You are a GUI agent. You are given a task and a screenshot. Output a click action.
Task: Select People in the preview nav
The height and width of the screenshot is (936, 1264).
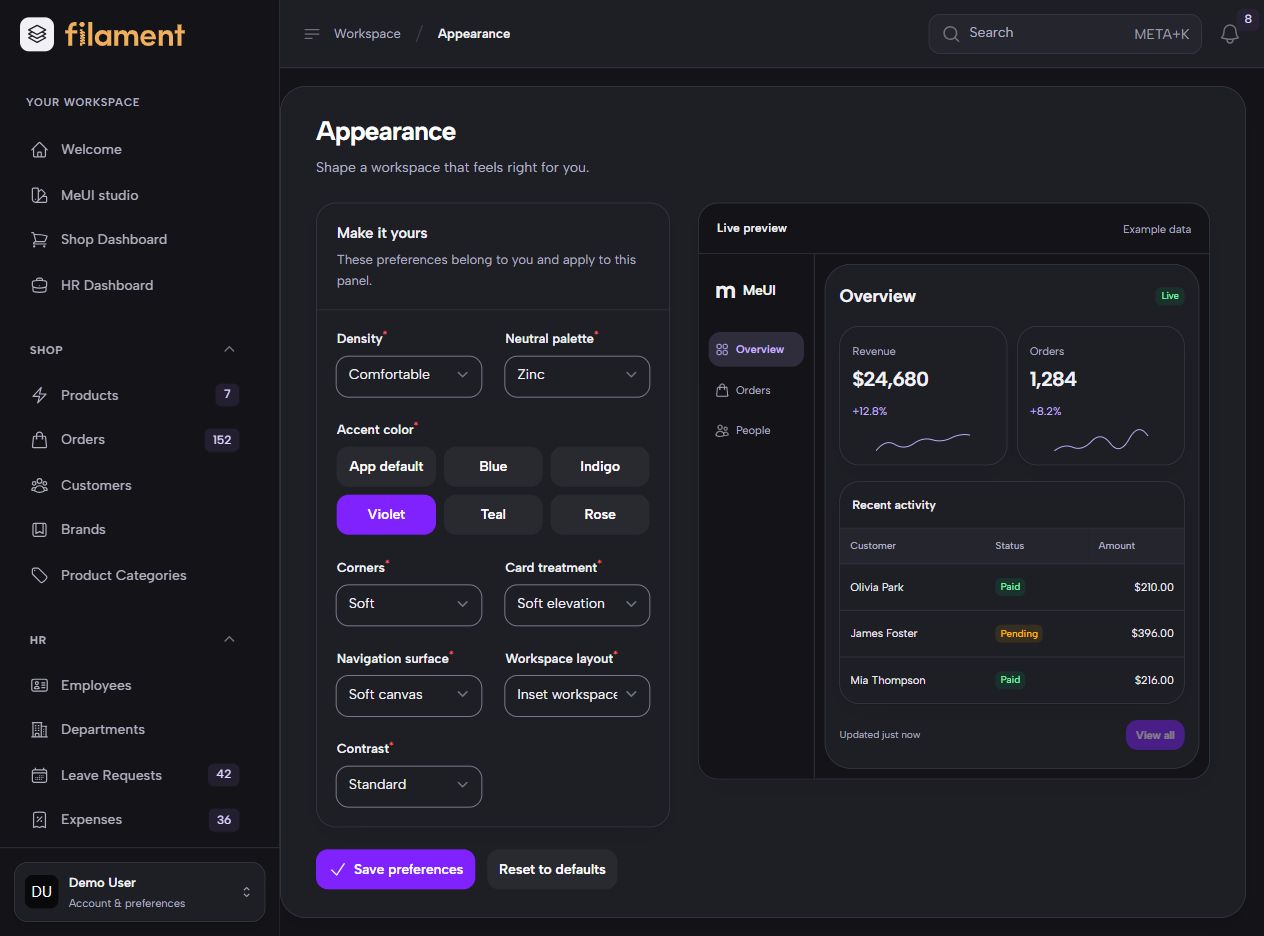(756, 431)
